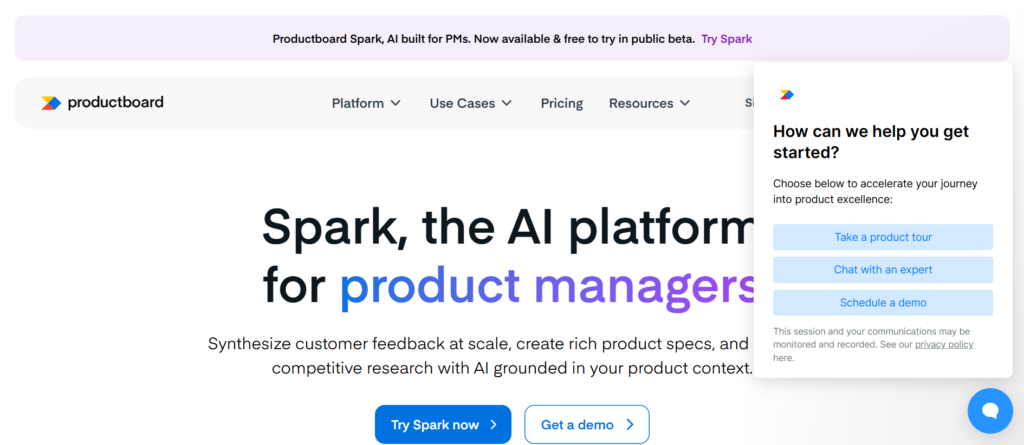Open the Resources menu item
1024x445 pixels.
(x=641, y=103)
